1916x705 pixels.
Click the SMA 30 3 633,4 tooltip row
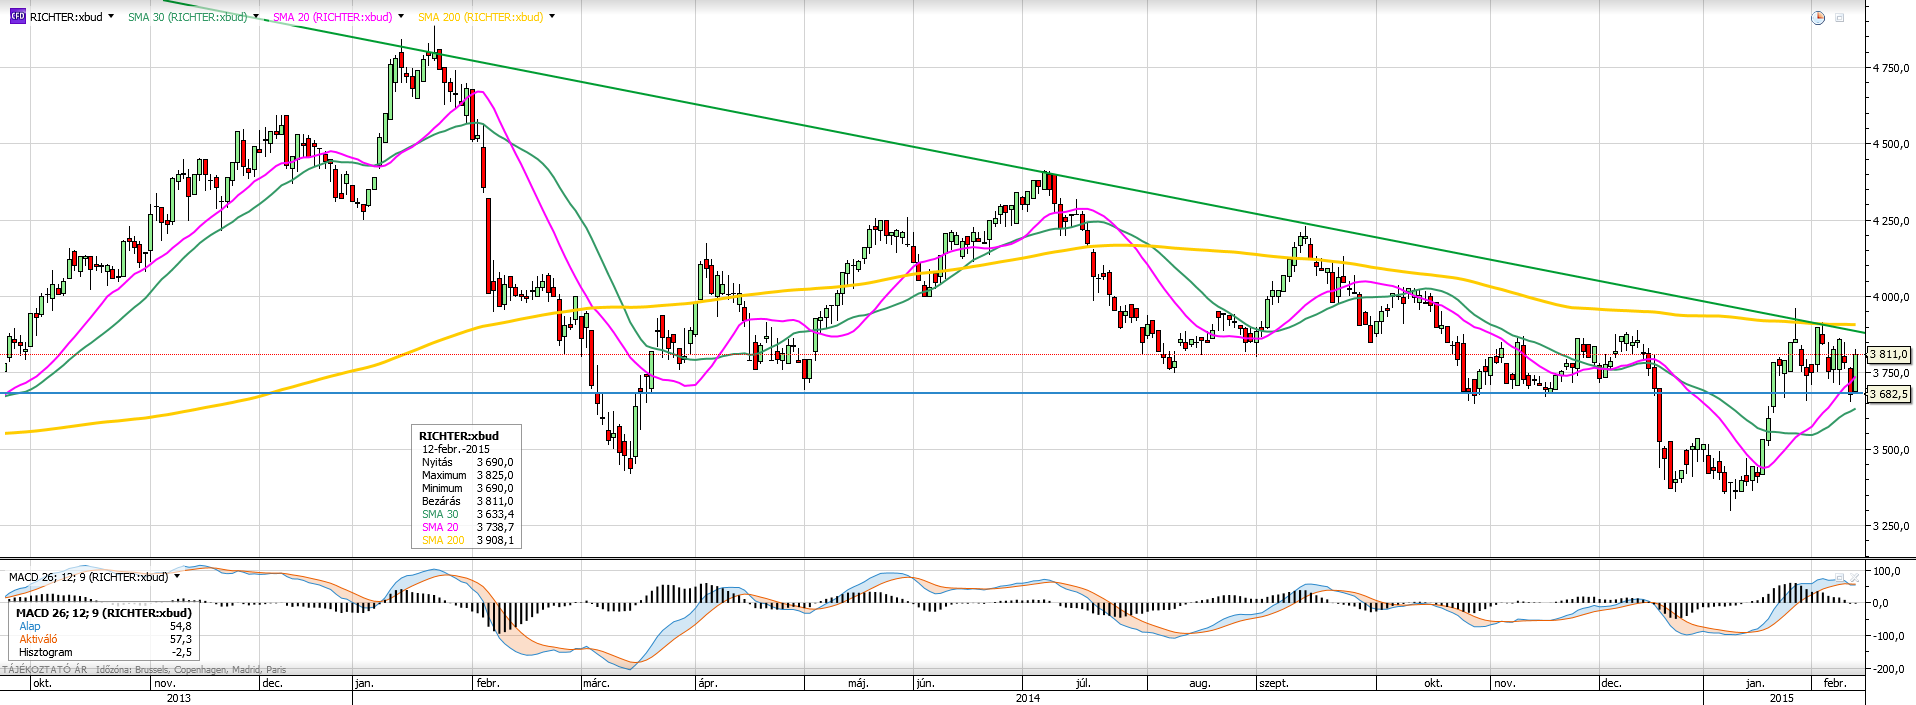tap(467, 514)
